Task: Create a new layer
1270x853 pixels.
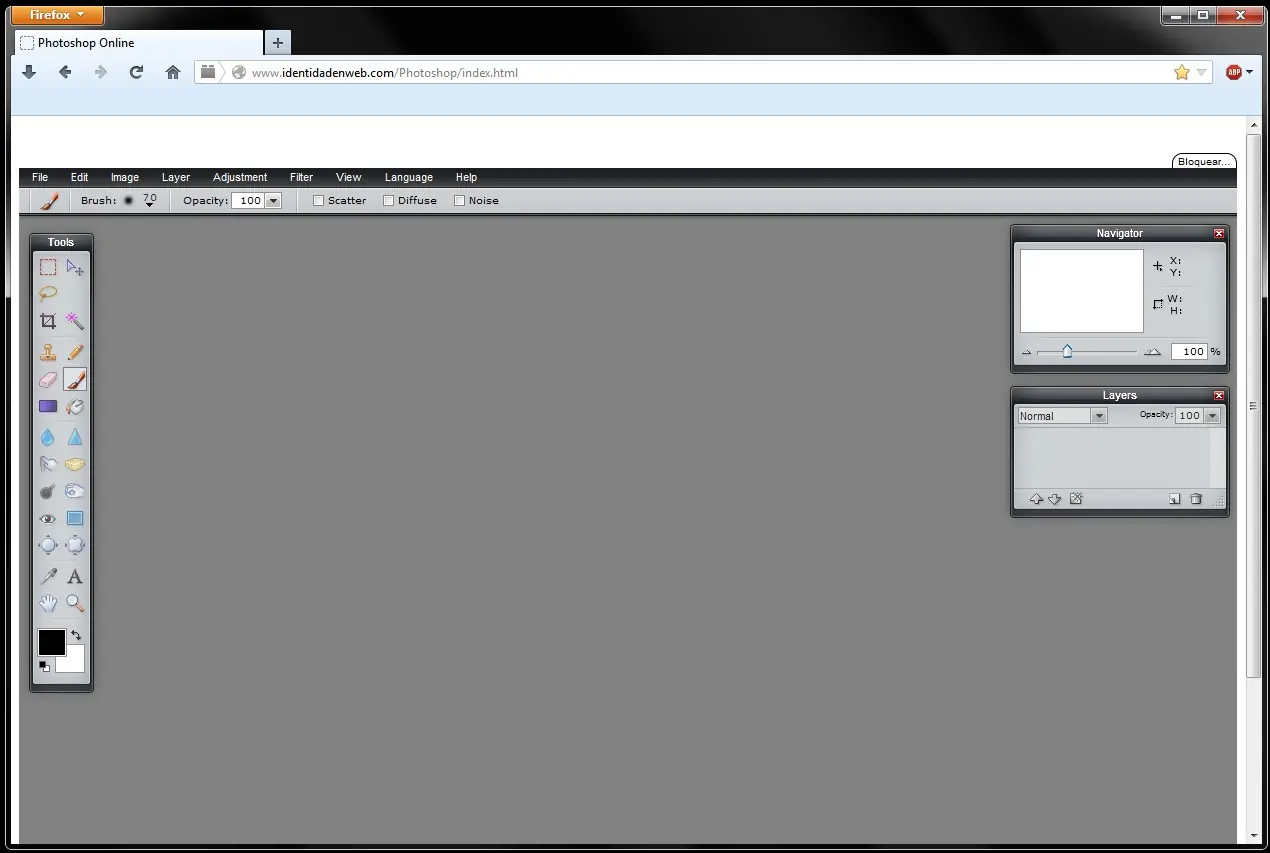Action: coord(1175,499)
